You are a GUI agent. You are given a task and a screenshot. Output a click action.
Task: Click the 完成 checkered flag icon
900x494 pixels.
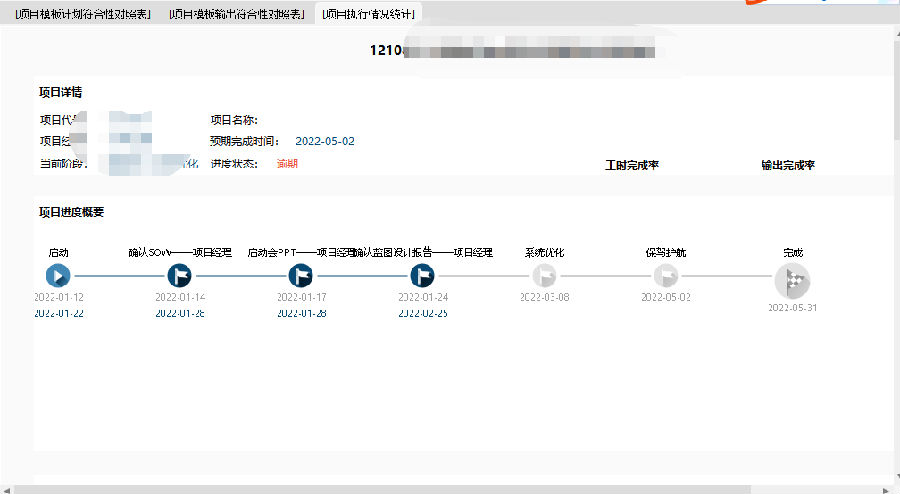click(793, 281)
